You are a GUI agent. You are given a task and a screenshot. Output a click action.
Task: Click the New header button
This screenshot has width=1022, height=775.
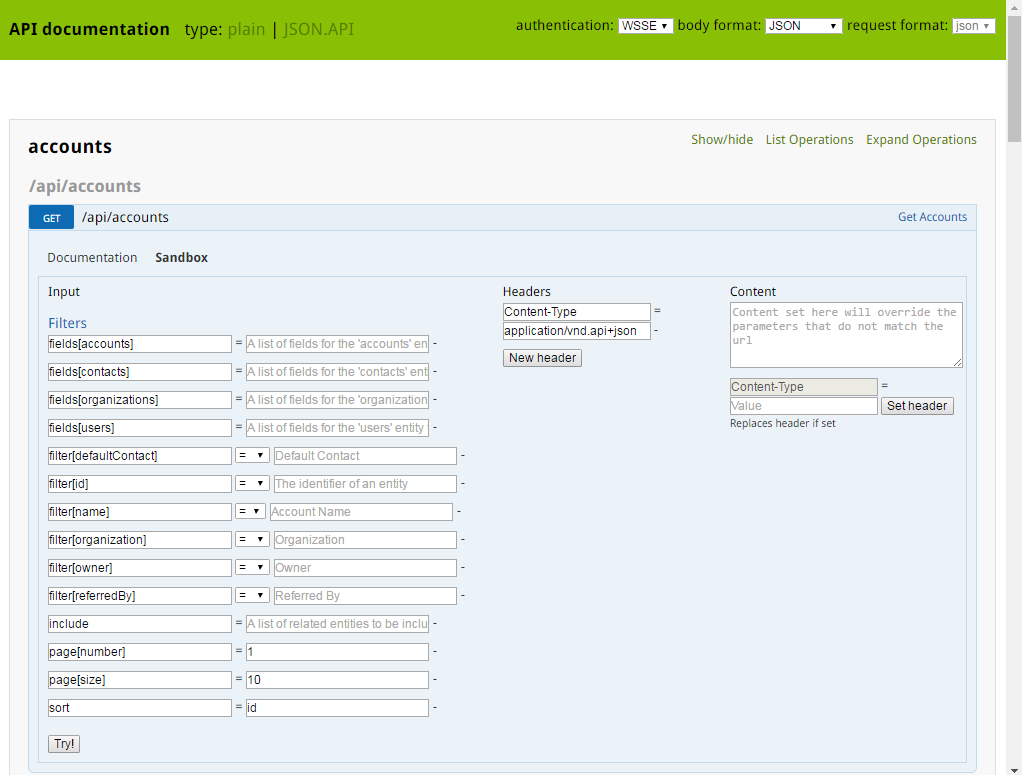pyautogui.click(x=542, y=358)
